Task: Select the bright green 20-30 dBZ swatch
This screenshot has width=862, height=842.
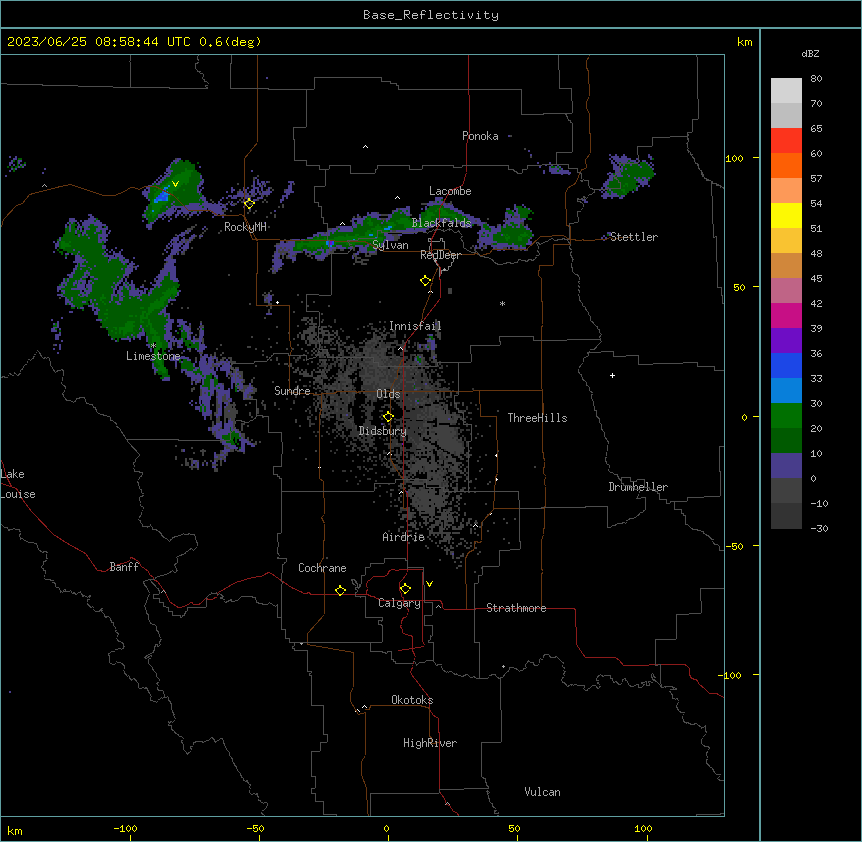Action: [786, 416]
